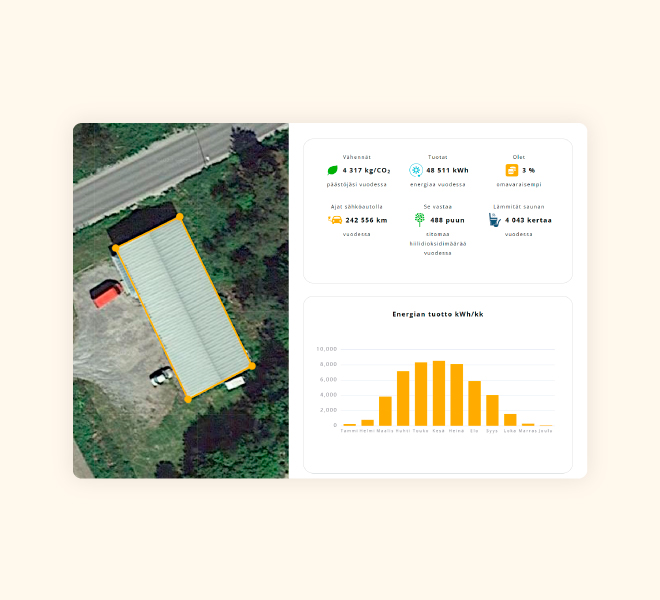This screenshot has width=660, height=600.
Task: Click the red vehicle on satellite map
Action: click(106, 293)
